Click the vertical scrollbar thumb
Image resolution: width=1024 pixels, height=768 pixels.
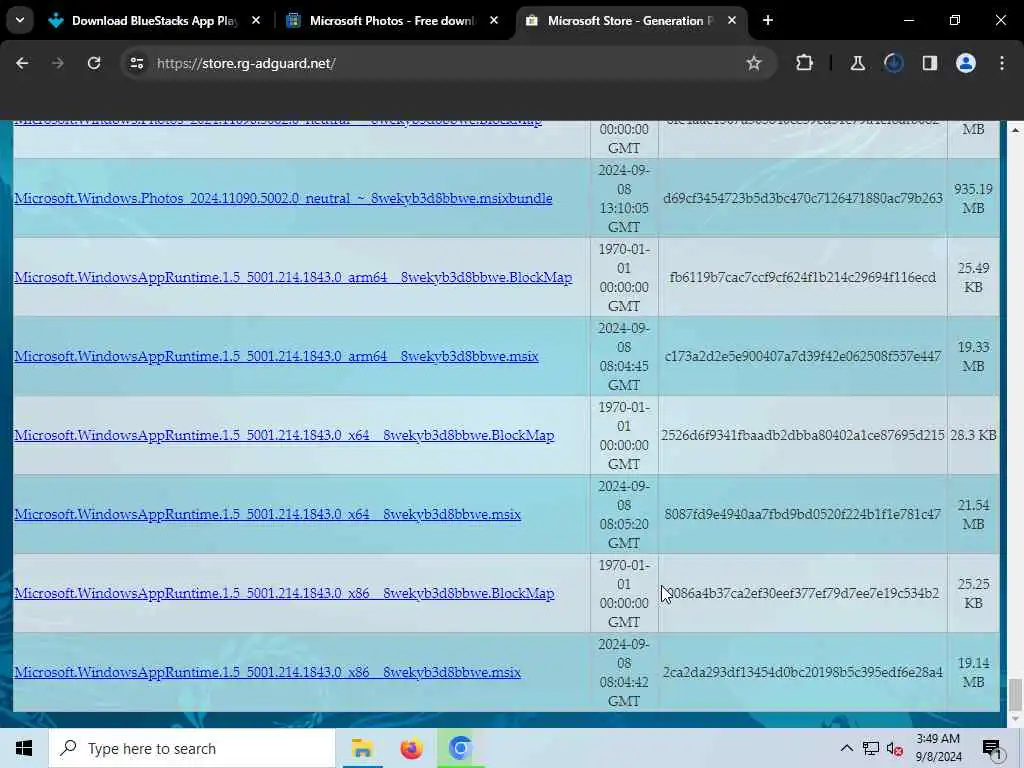tap(1015, 695)
